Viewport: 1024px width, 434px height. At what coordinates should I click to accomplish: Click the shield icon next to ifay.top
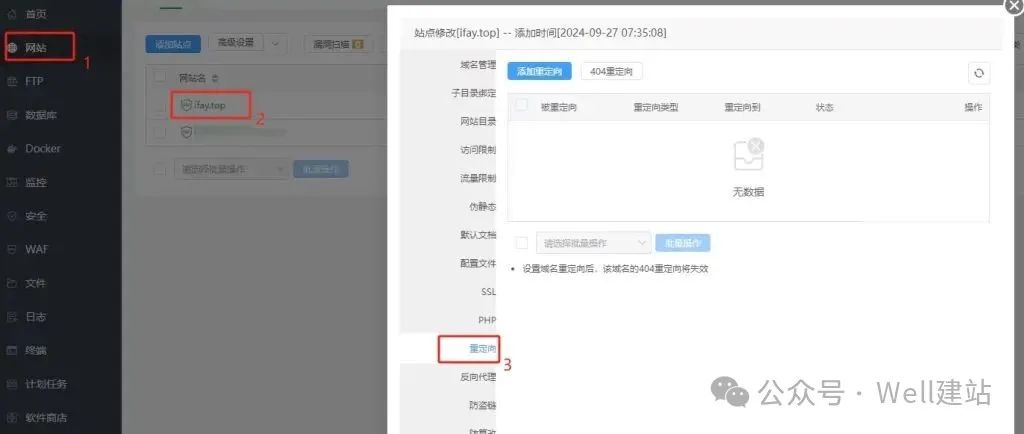pos(186,105)
